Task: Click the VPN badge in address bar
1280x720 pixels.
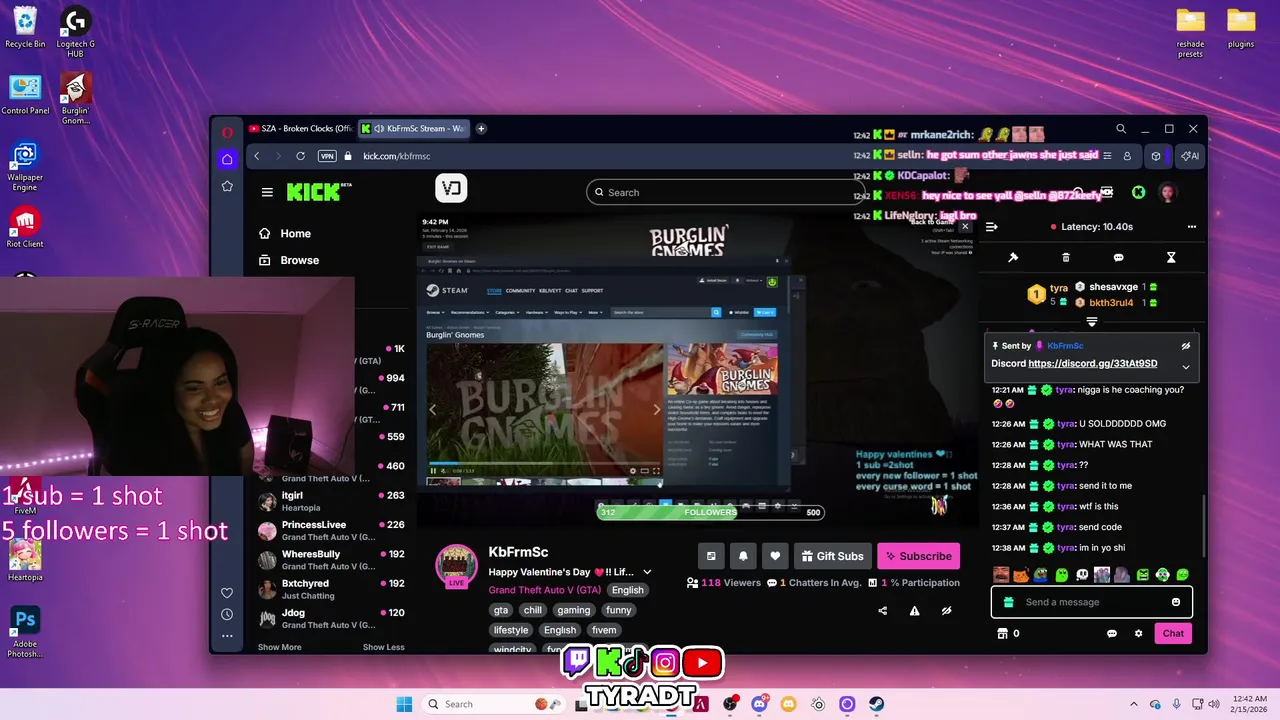Action: click(x=327, y=156)
